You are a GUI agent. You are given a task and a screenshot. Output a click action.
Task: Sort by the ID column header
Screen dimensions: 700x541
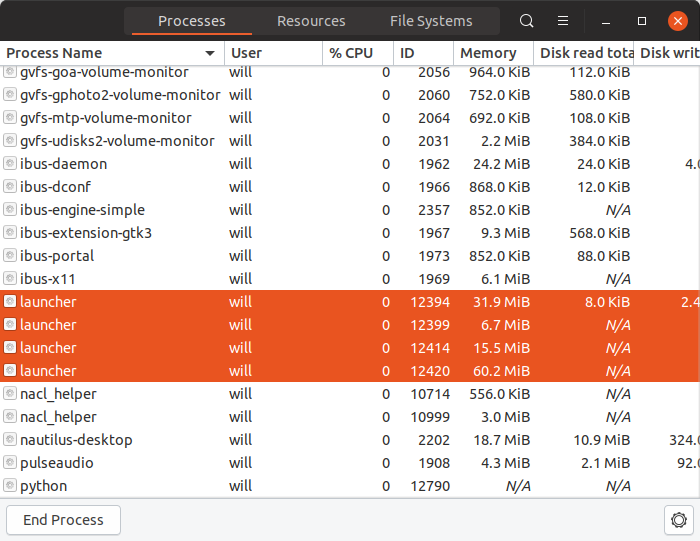click(x=408, y=53)
